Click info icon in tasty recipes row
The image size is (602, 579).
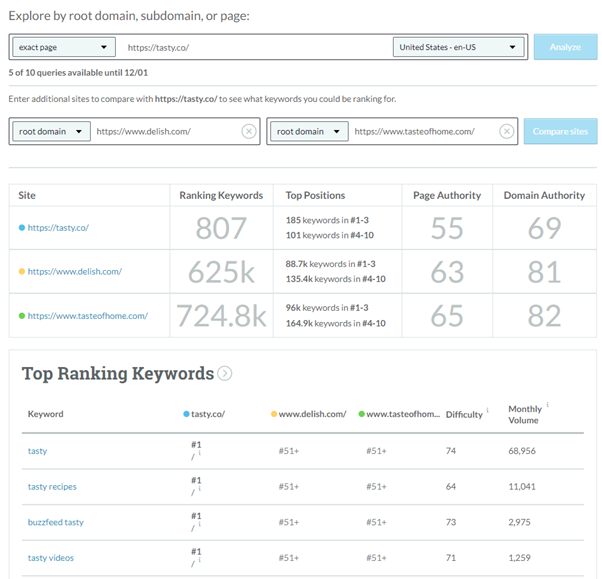200,488
